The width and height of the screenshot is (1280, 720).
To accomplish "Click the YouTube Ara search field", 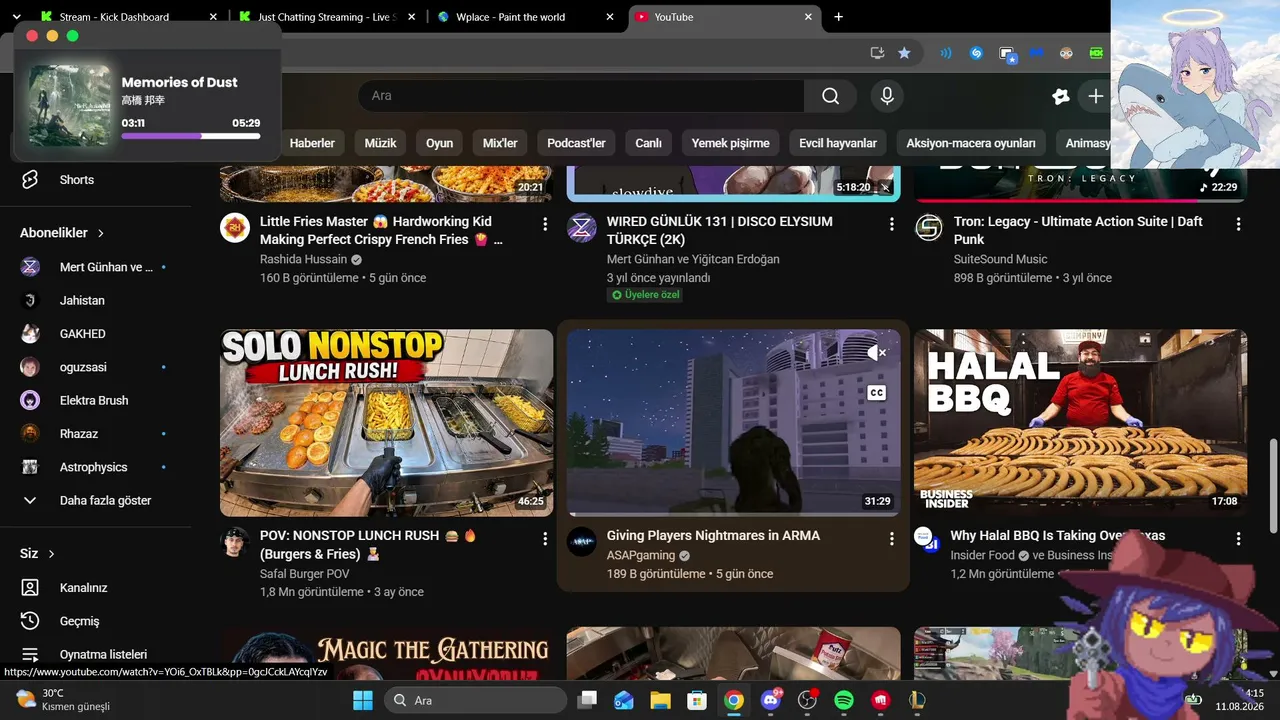I will [582, 96].
